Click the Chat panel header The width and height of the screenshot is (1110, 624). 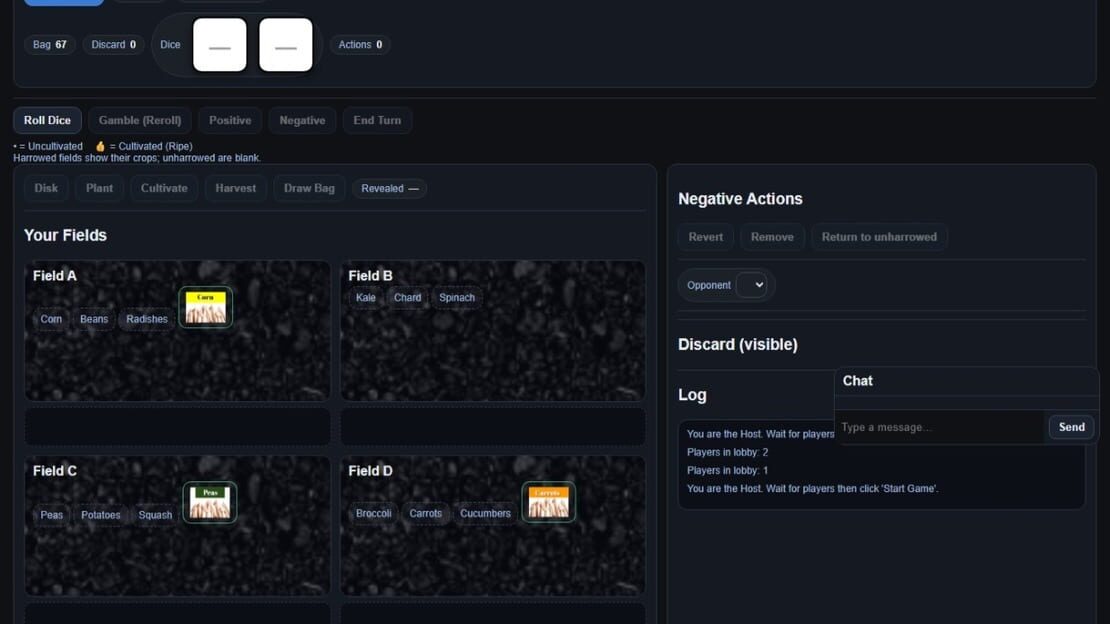pos(966,381)
